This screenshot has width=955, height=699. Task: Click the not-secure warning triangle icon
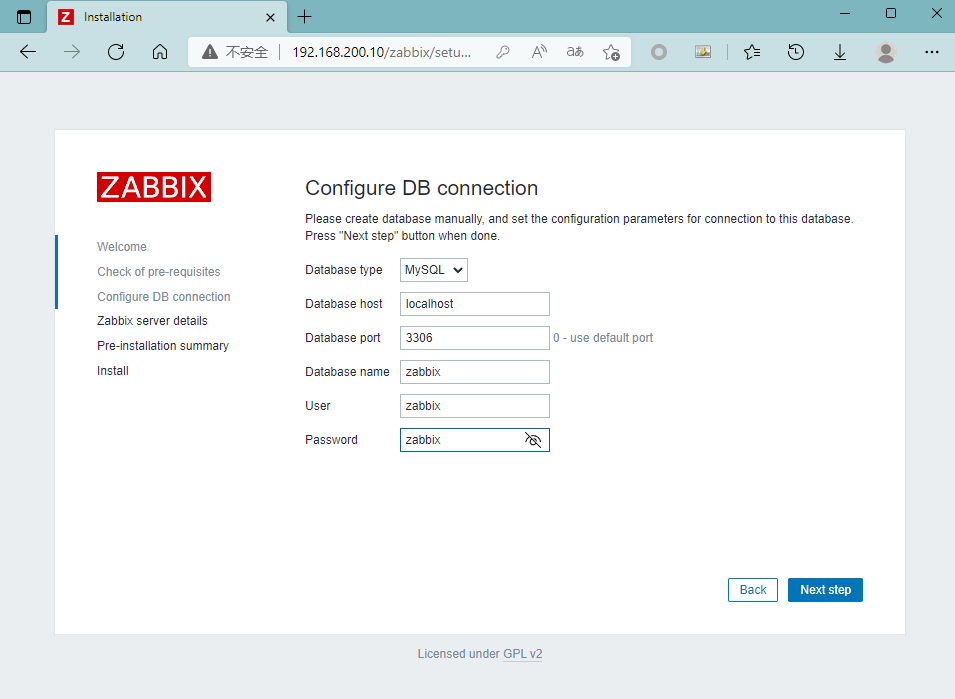[x=210, y=52]
